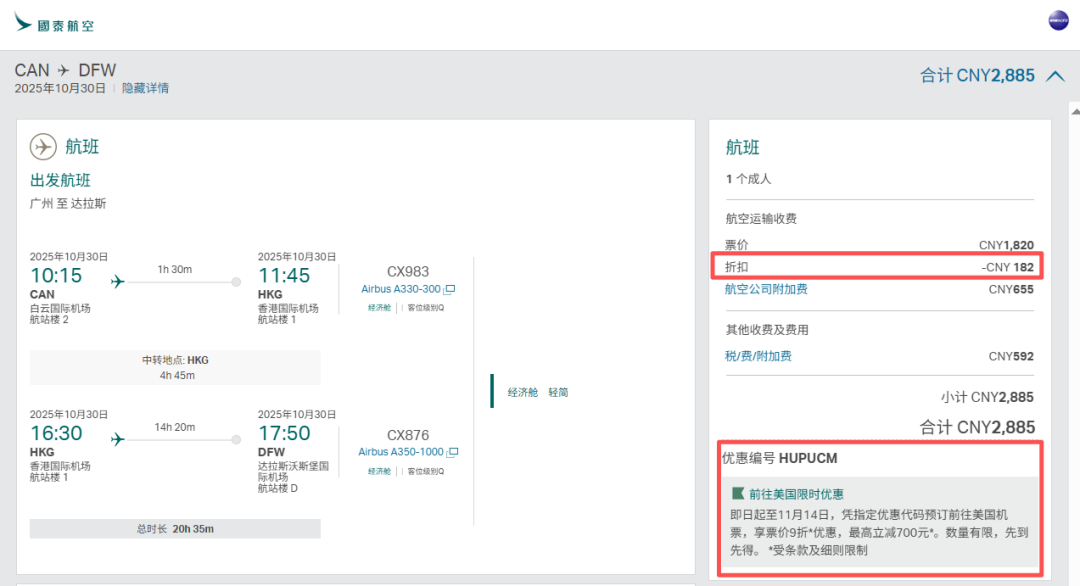Click the green tag icon for 前往美国限时优惠

click(738, 493)
